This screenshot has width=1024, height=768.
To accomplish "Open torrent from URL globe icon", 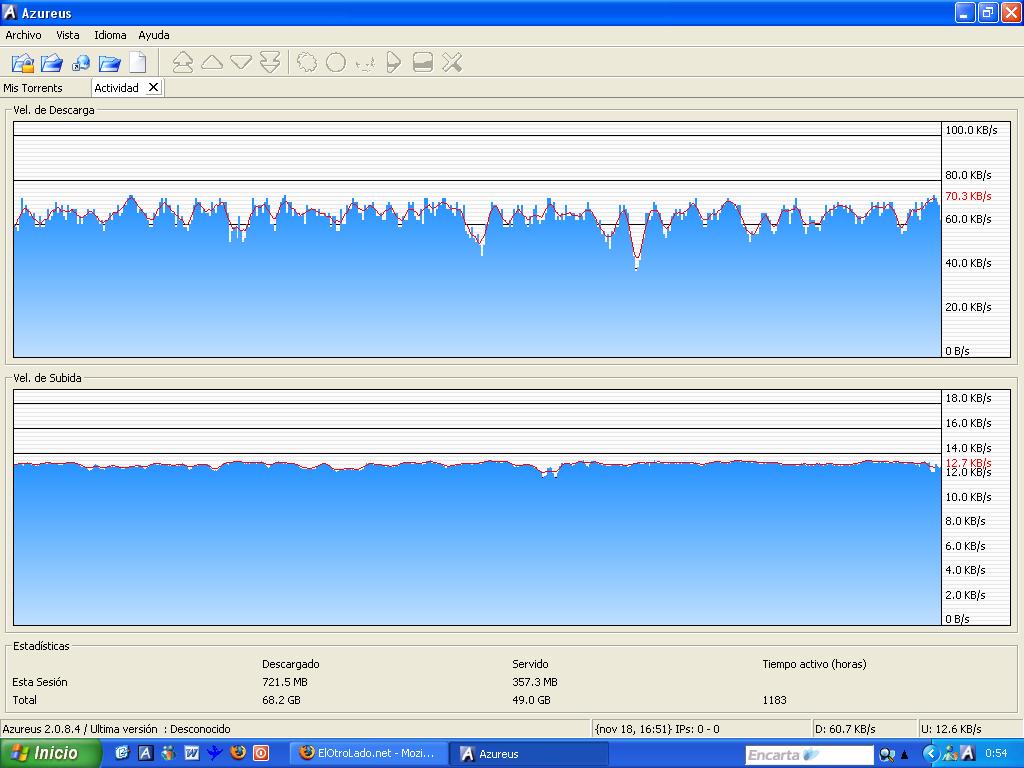I will [x=81, y=63].
